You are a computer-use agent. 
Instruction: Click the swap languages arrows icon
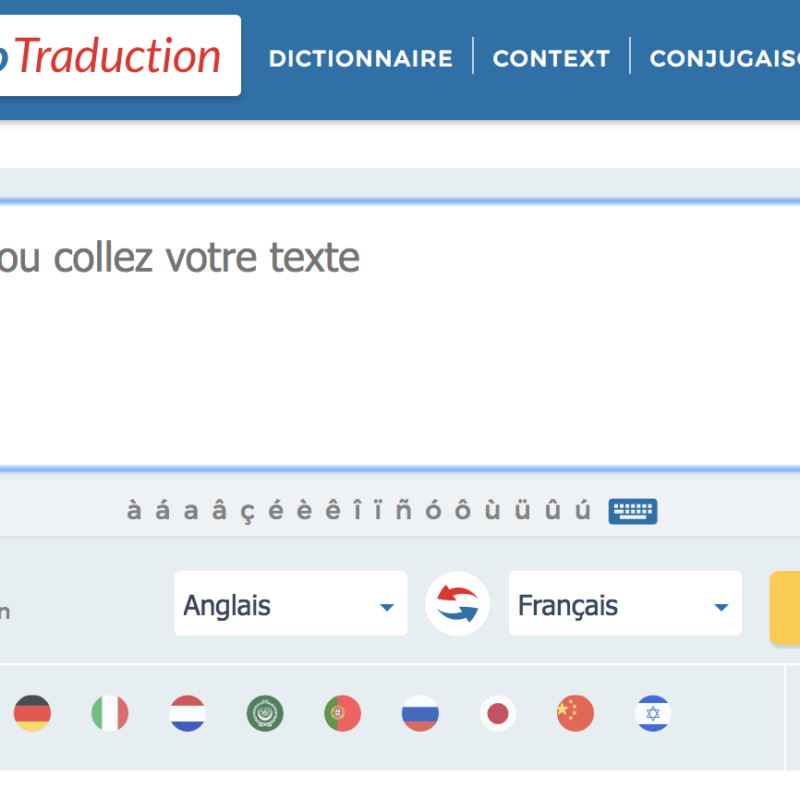(x=457, y=604)
